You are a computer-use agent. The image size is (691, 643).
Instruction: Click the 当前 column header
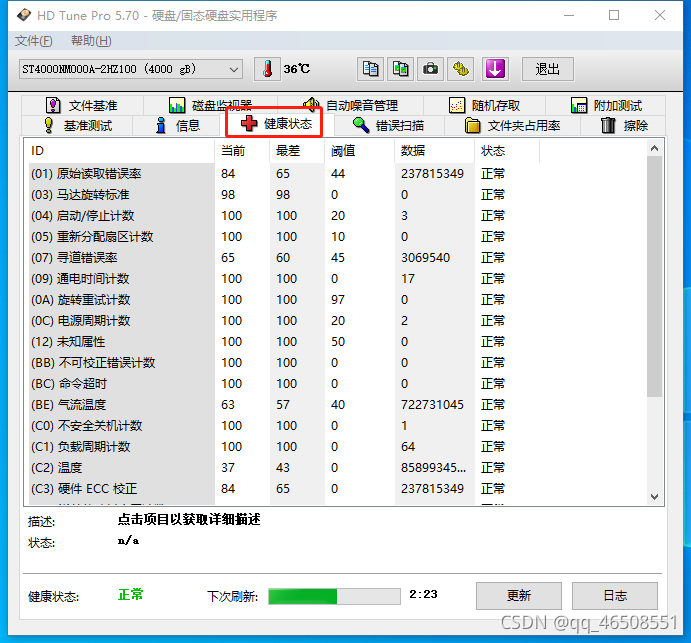pos(242,151)
